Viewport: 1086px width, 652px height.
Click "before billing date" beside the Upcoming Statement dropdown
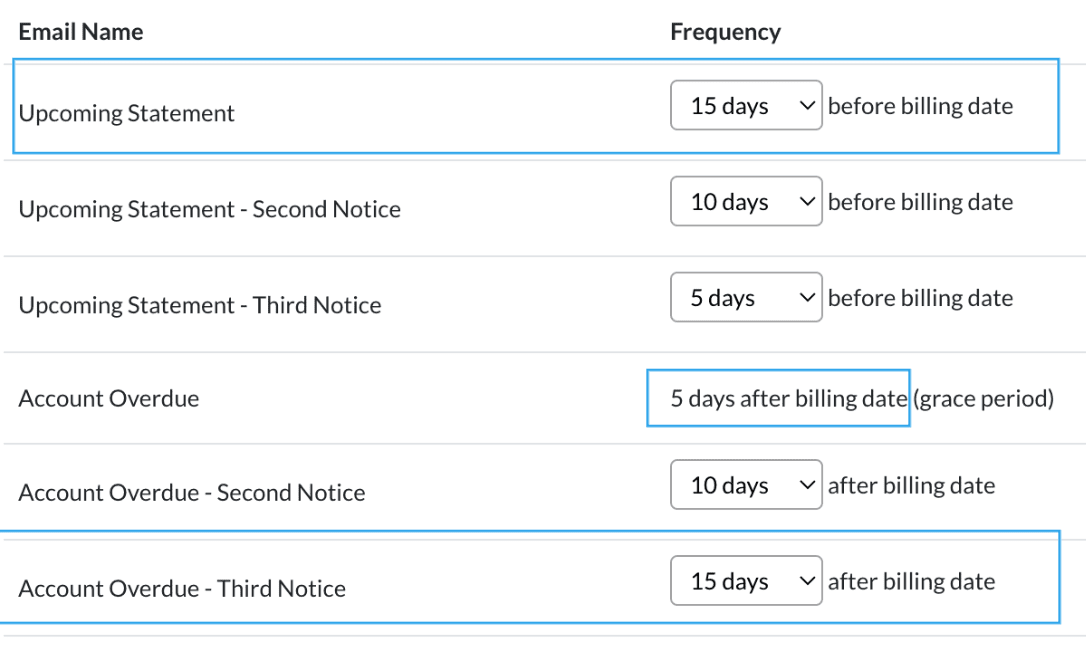(920, 106)
